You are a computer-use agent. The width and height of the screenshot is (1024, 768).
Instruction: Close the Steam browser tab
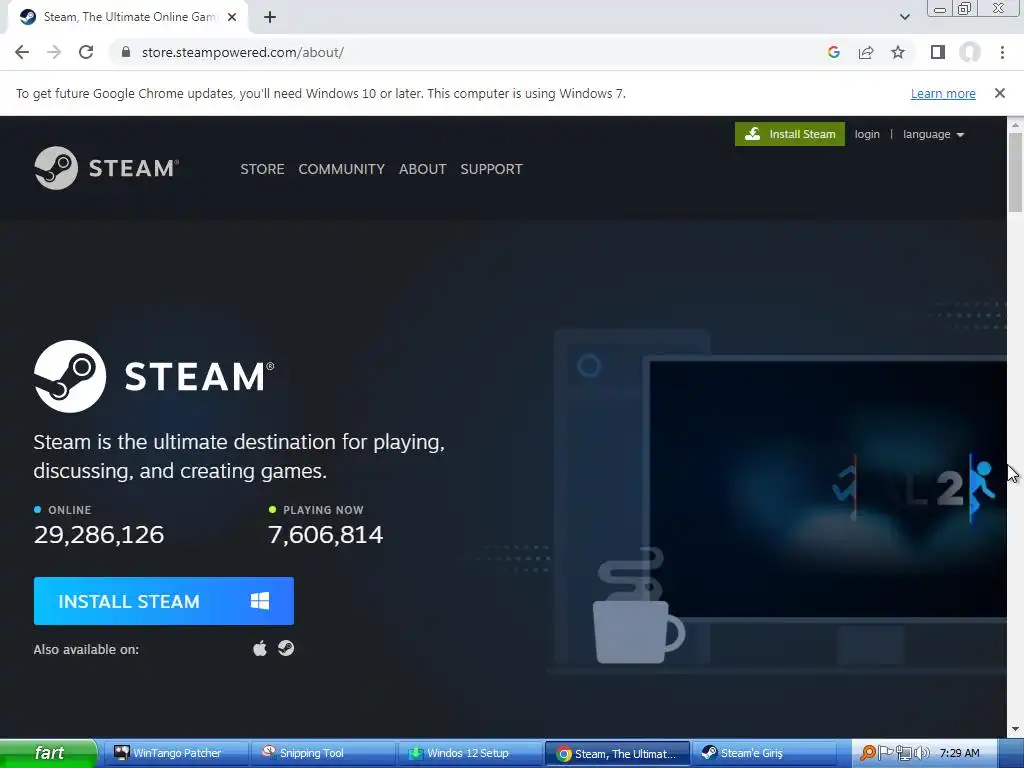point(232,18)
